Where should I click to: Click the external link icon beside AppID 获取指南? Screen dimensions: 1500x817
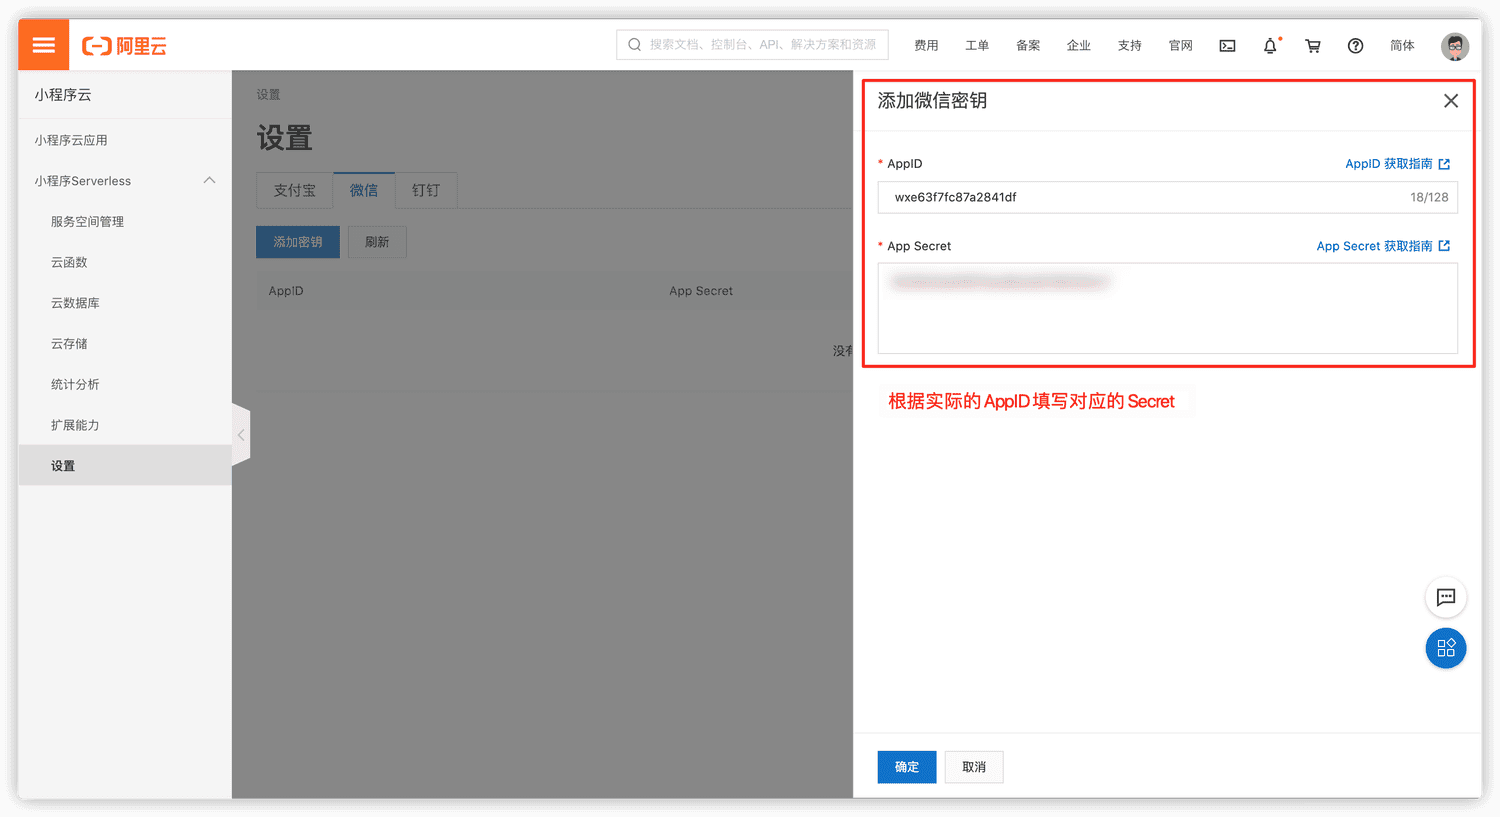pos(1444,164)
